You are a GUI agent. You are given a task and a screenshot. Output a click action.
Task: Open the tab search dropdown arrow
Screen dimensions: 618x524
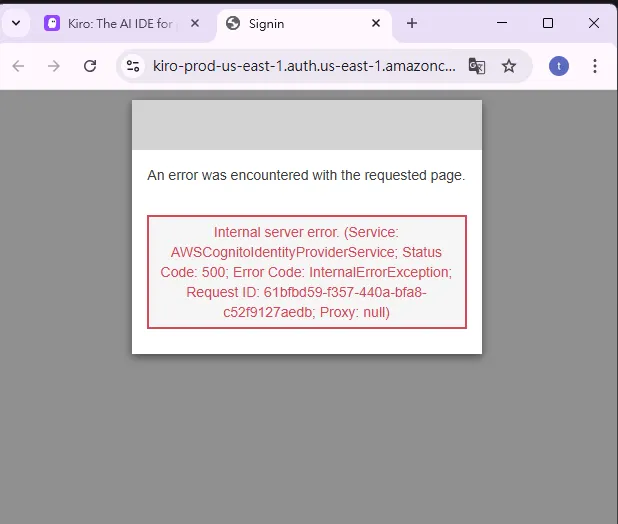click(x=16, y=23)
